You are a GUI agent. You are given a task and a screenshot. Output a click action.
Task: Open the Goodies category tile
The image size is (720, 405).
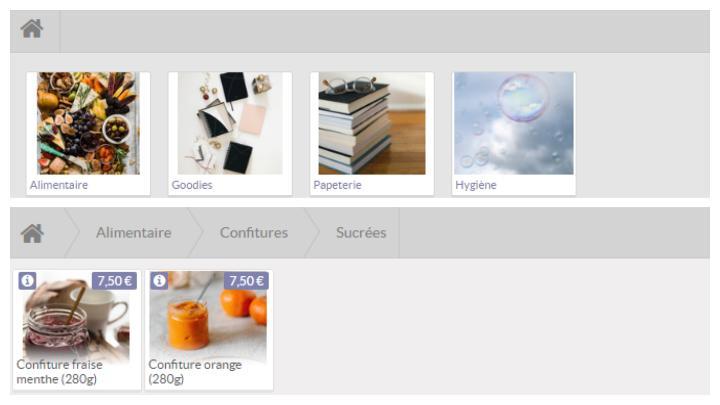pyautogui.click(x=230, y=133)
